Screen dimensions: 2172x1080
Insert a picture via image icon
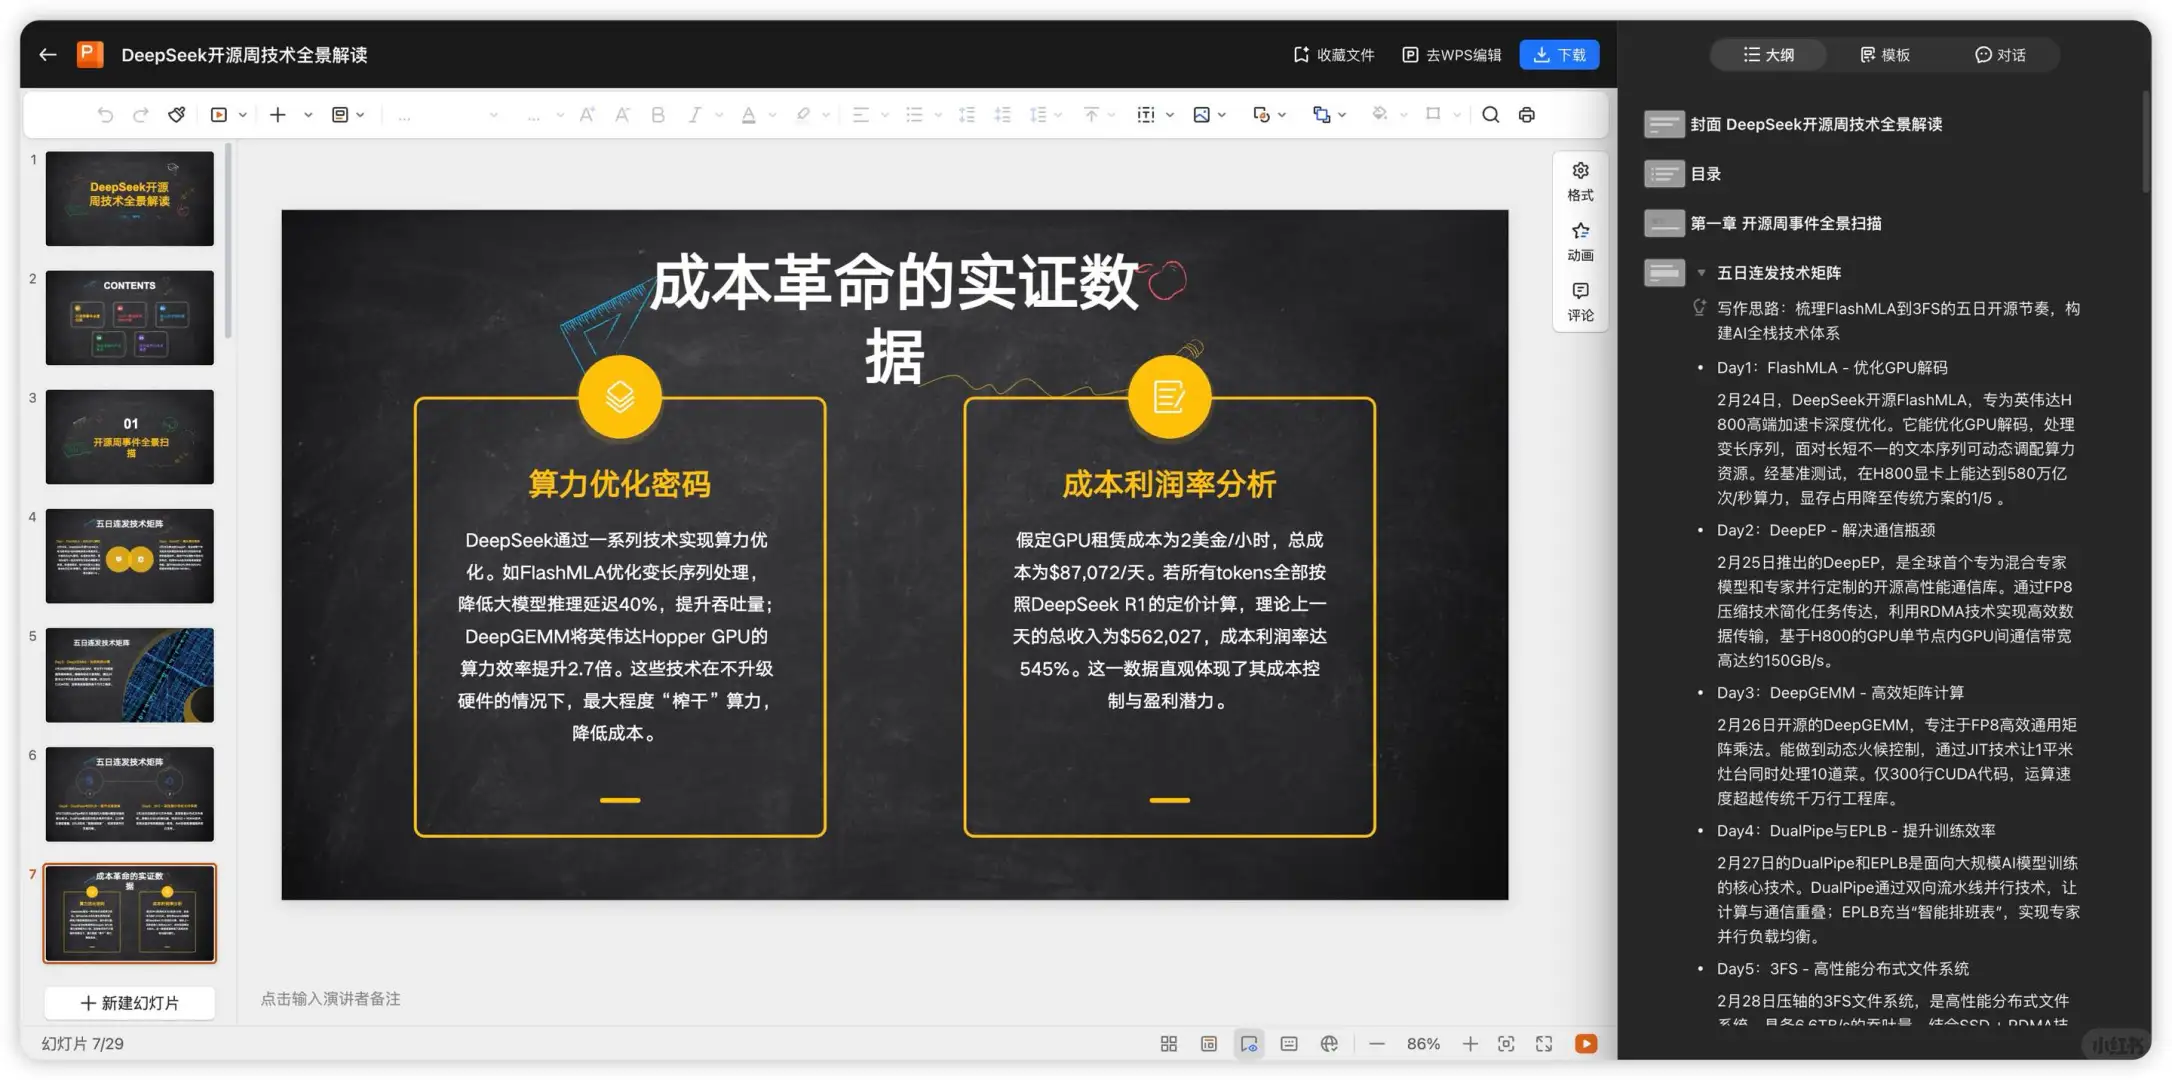(1202, 115)
